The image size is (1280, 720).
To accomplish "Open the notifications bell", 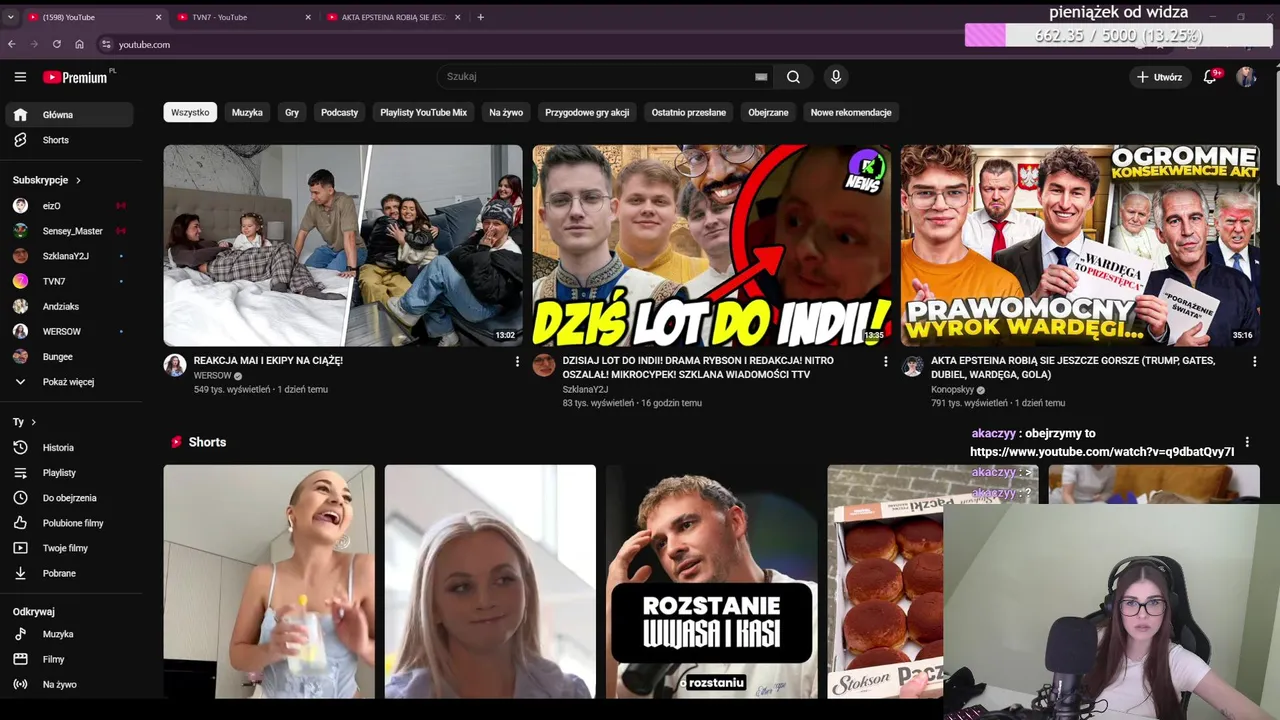I will pyautogui.click(x=1210, y=77).
